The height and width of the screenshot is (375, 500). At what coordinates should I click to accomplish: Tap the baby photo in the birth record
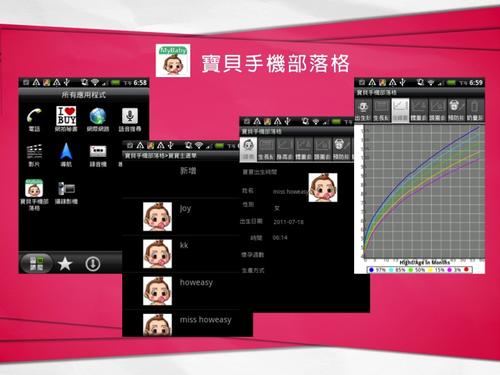click(x=323, y=187)
